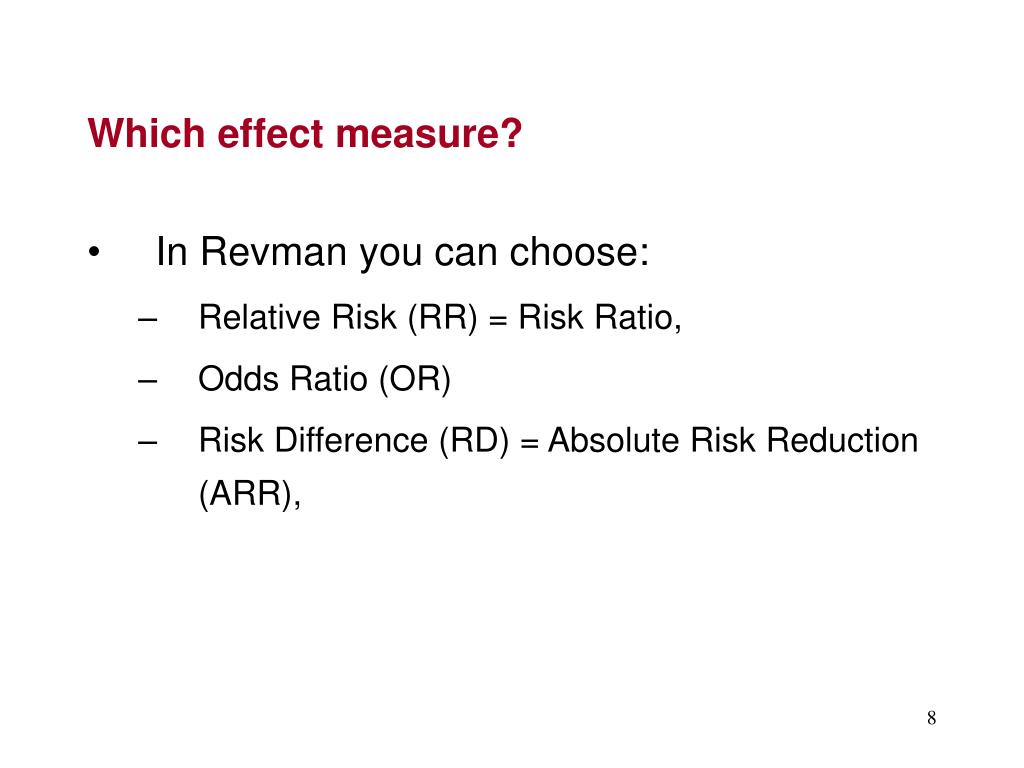The image size is (1024, 768).
Task: Click the word "choose:" in the main bullet
Action: pyautogui.click(x=579, y=251)
